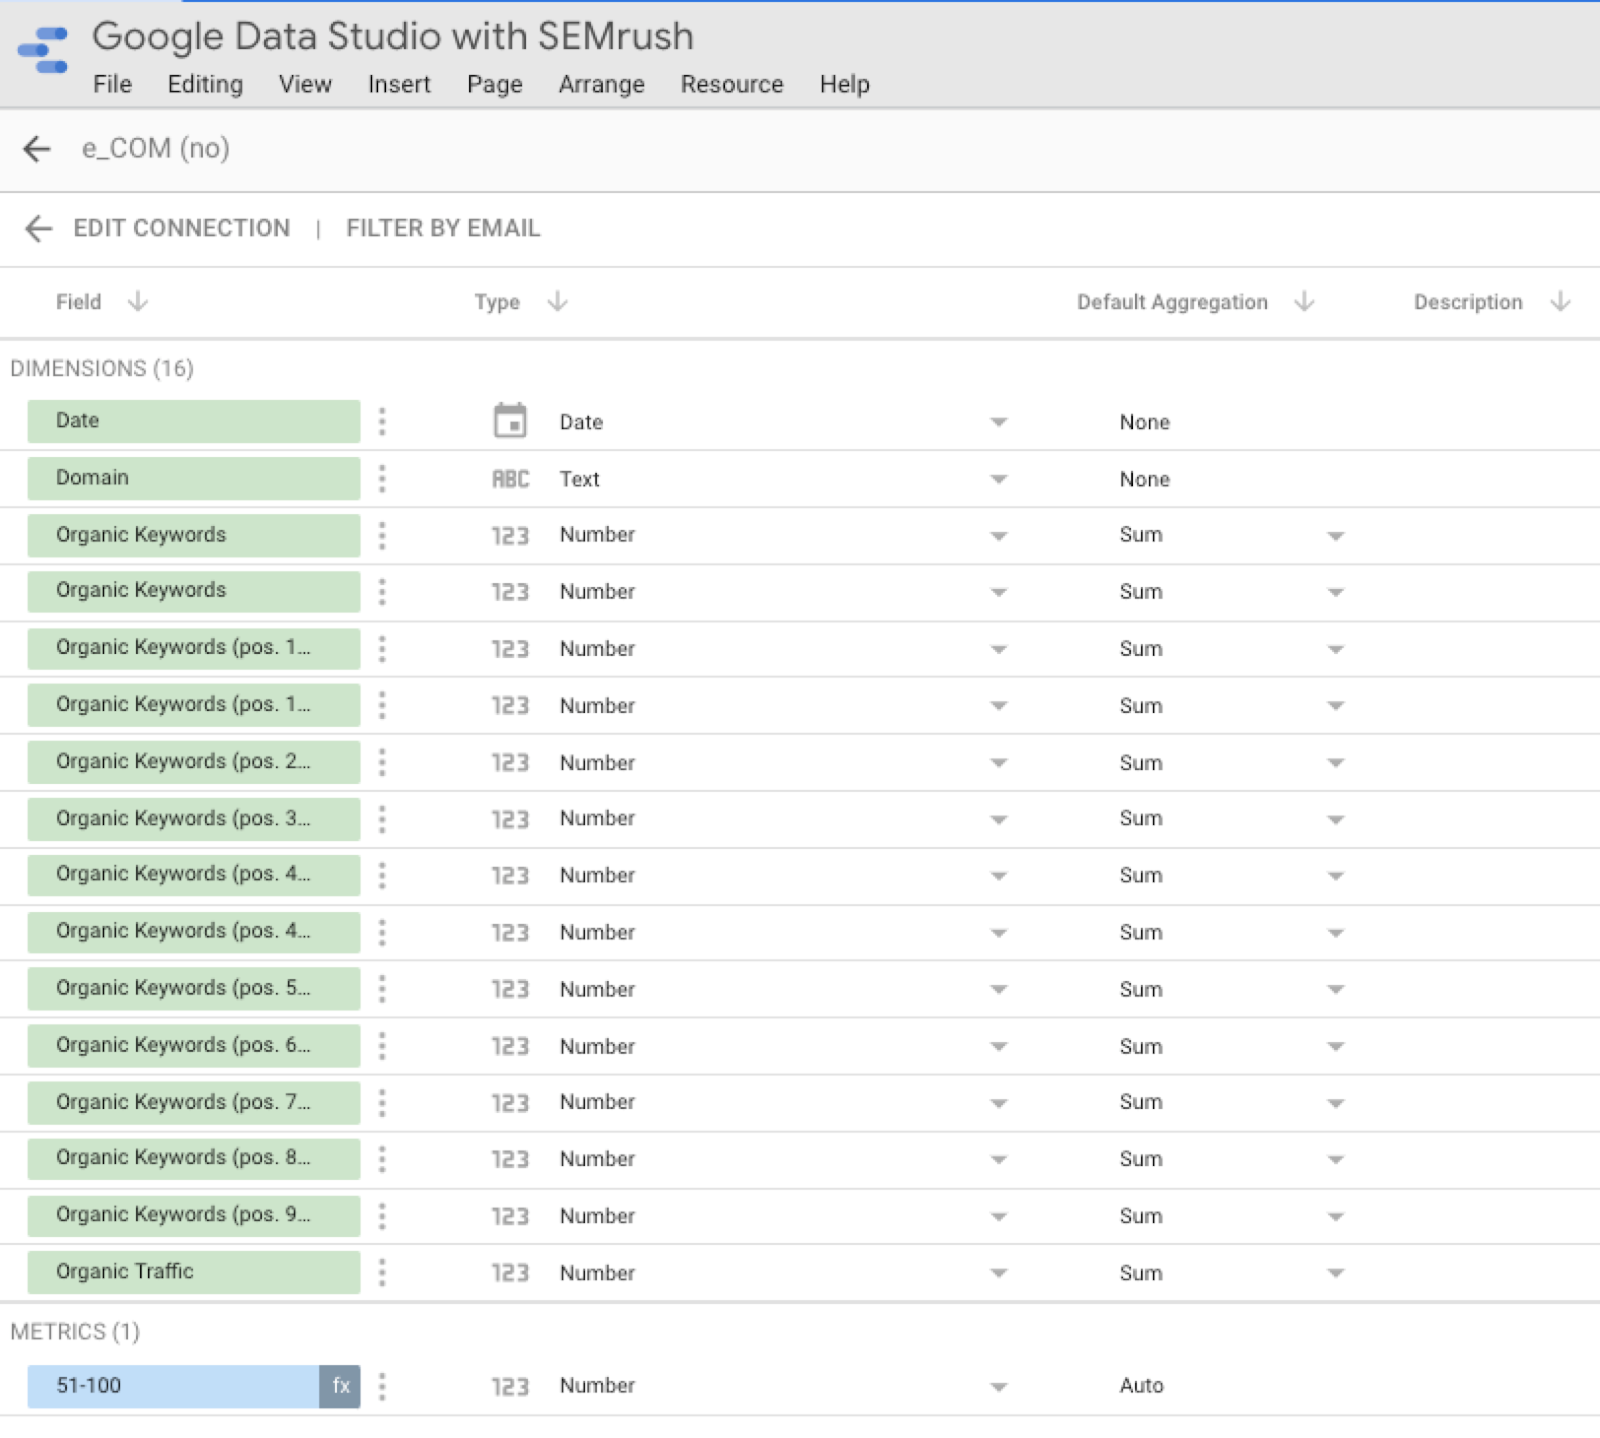
Task: Click FILTER BY EMAIL button
Action: coord(443,228)
